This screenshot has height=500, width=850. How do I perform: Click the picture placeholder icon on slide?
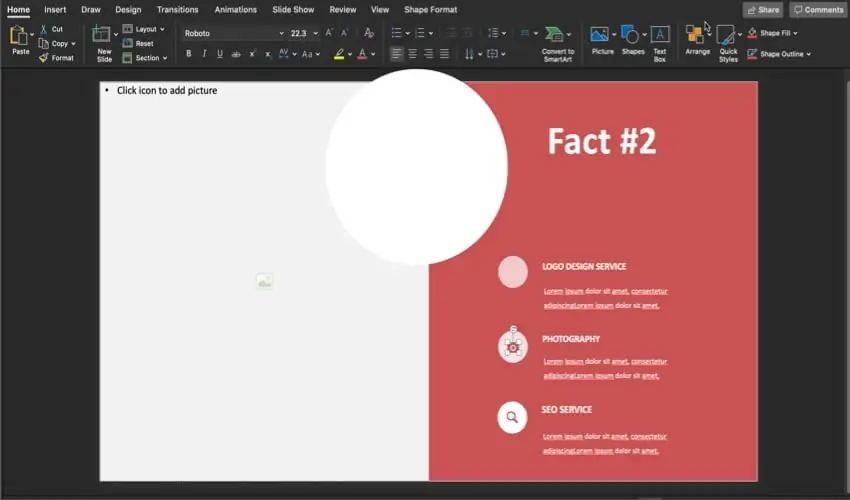[264, 282]
